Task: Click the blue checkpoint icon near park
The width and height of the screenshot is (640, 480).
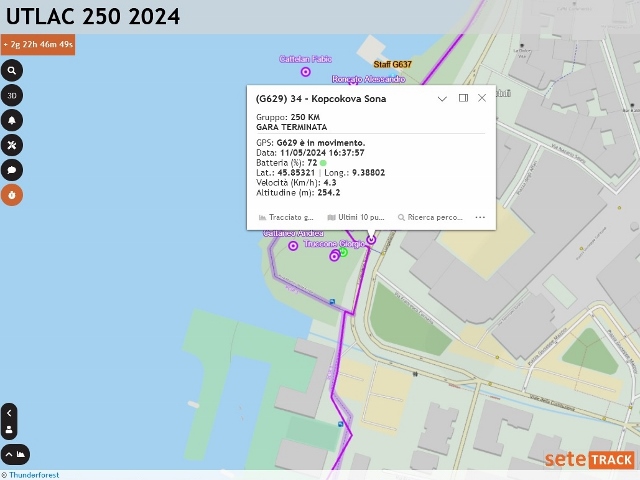Action: pos(332,302)
